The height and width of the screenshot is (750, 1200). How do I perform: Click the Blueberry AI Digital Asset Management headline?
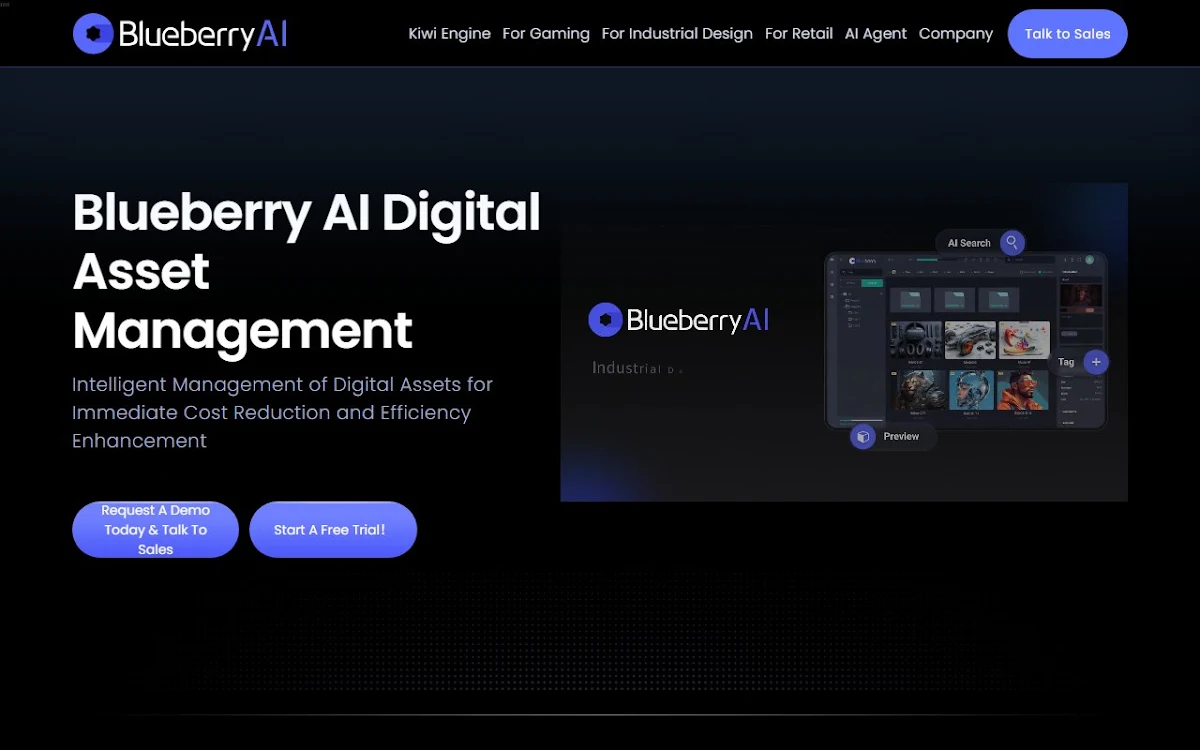pyautogui.click(x=307, y=271)
